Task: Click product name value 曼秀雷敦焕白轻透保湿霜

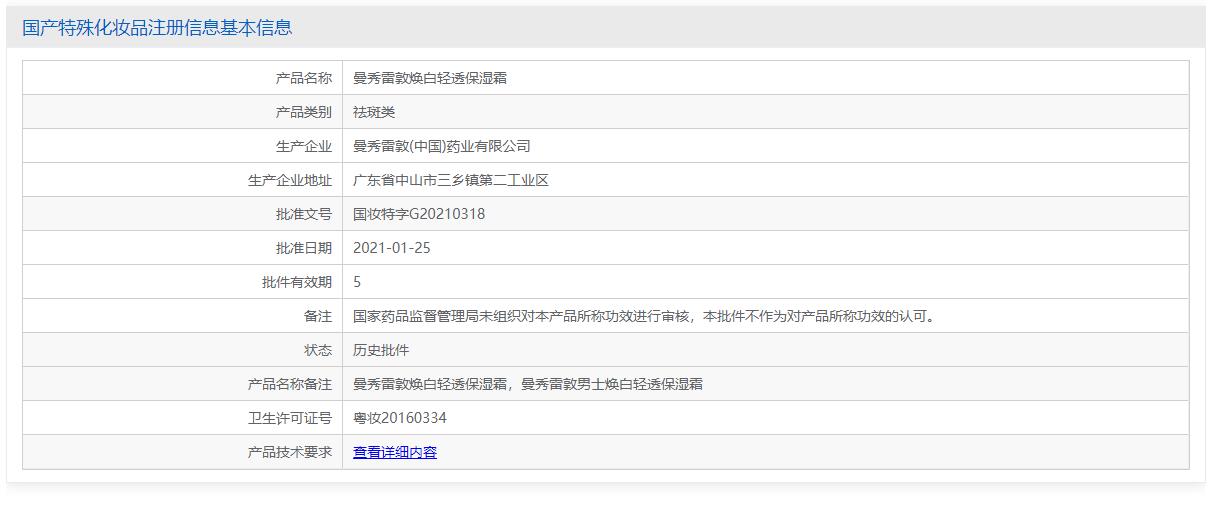Action: (430, 78)
